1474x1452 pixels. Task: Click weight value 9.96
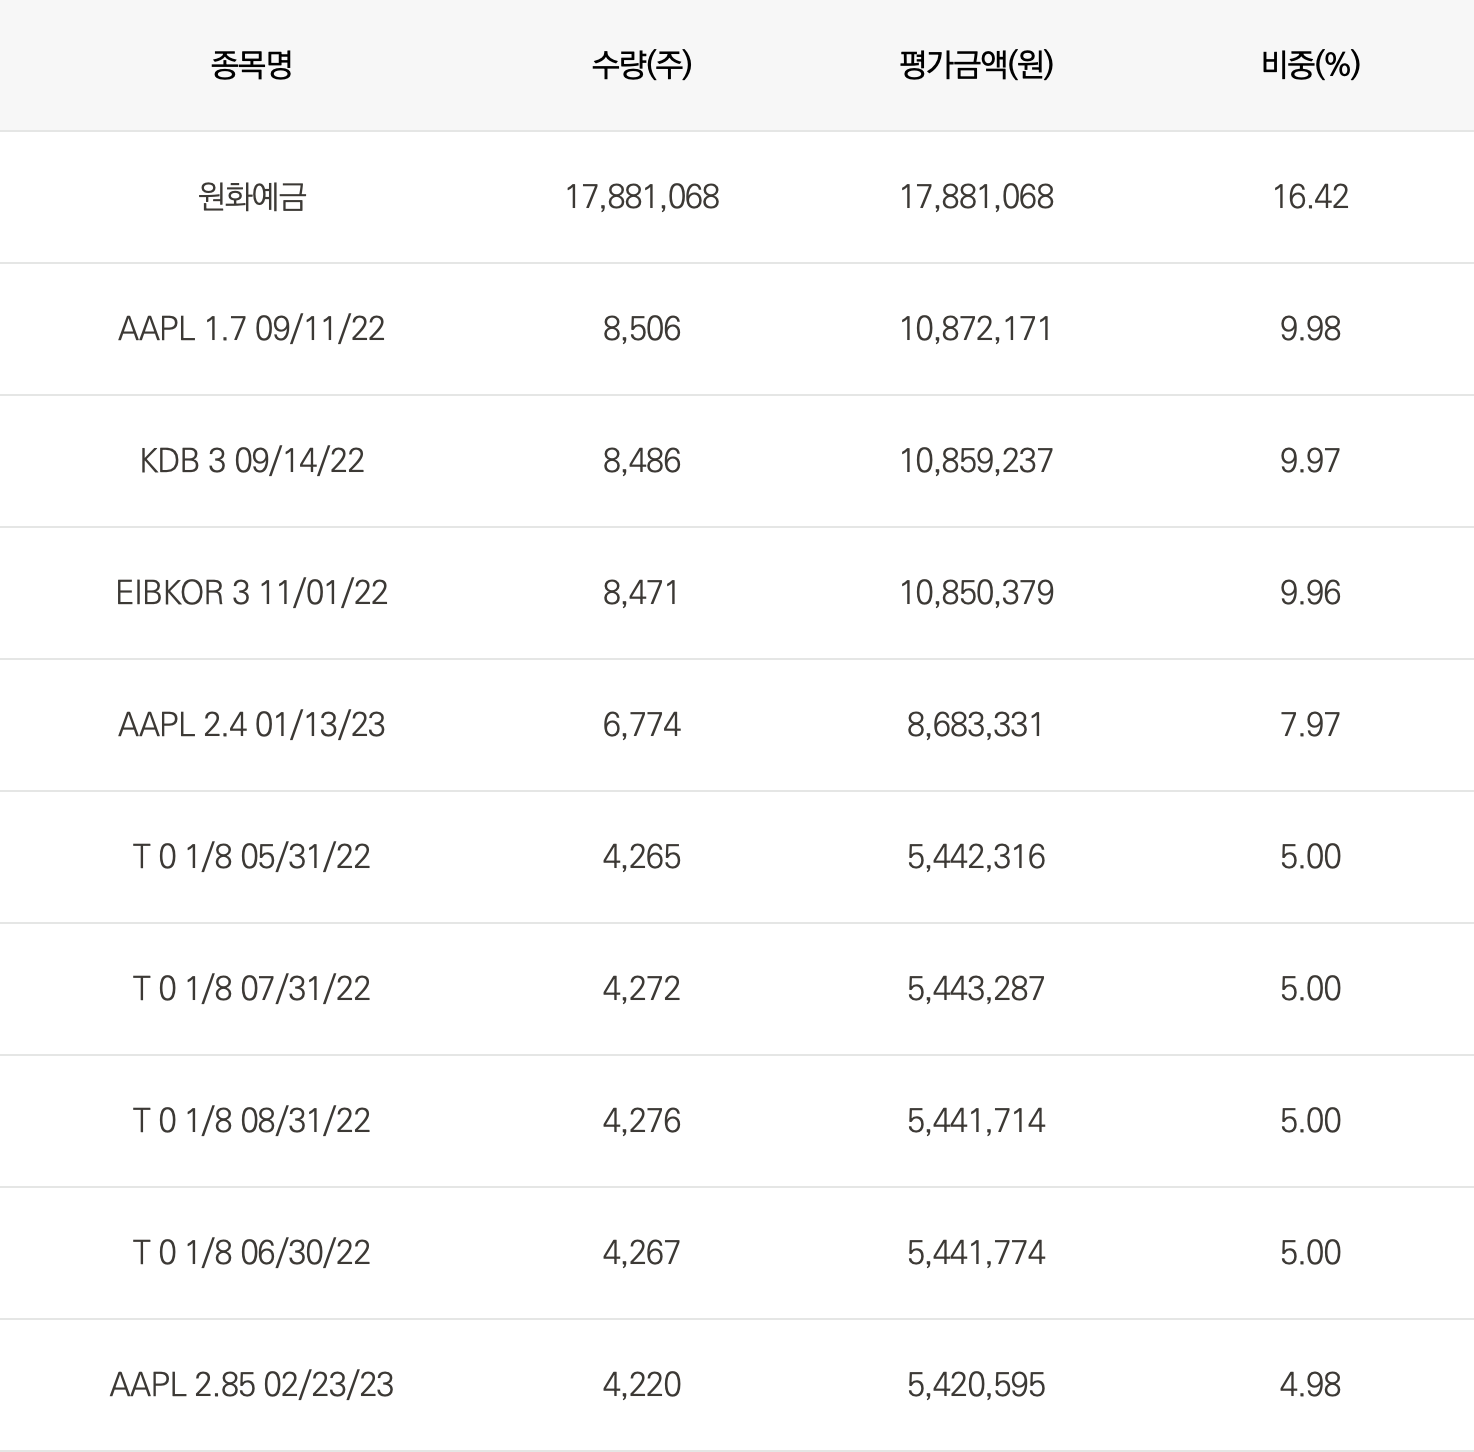[x=1310, y=593]
